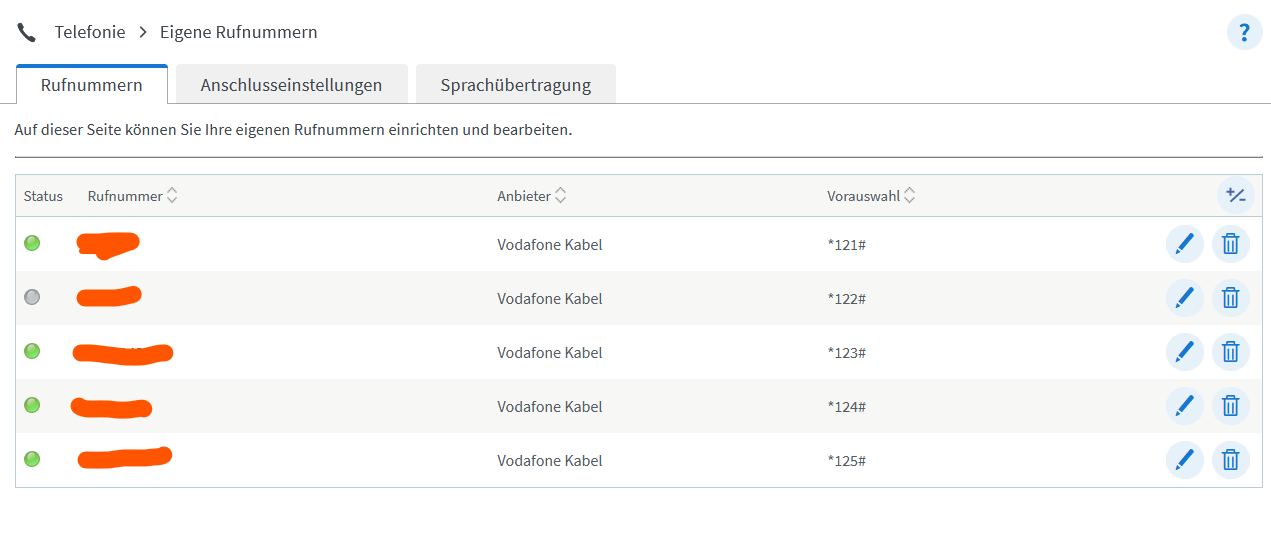Edit the number with preselection *121#
The image size is (1271, 539).
click(1184, 243)
